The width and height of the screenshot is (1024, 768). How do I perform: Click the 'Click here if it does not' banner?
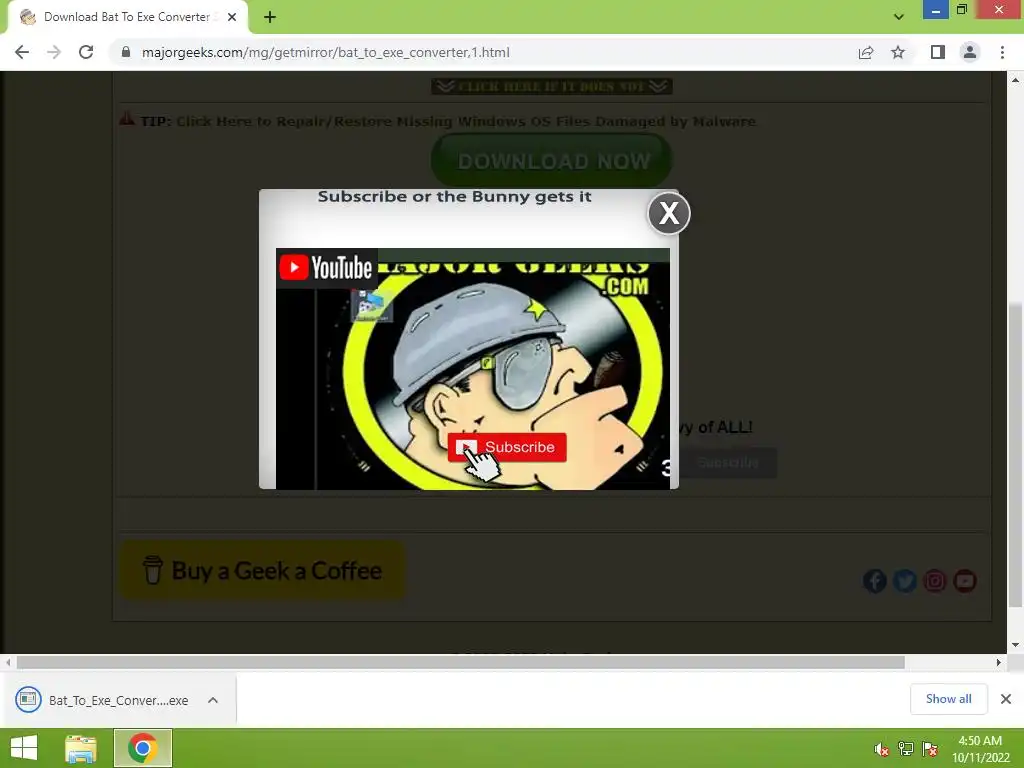[552, 86]
